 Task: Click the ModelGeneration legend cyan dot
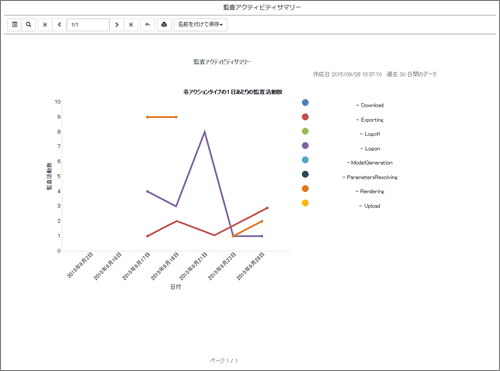click(305, 160)
